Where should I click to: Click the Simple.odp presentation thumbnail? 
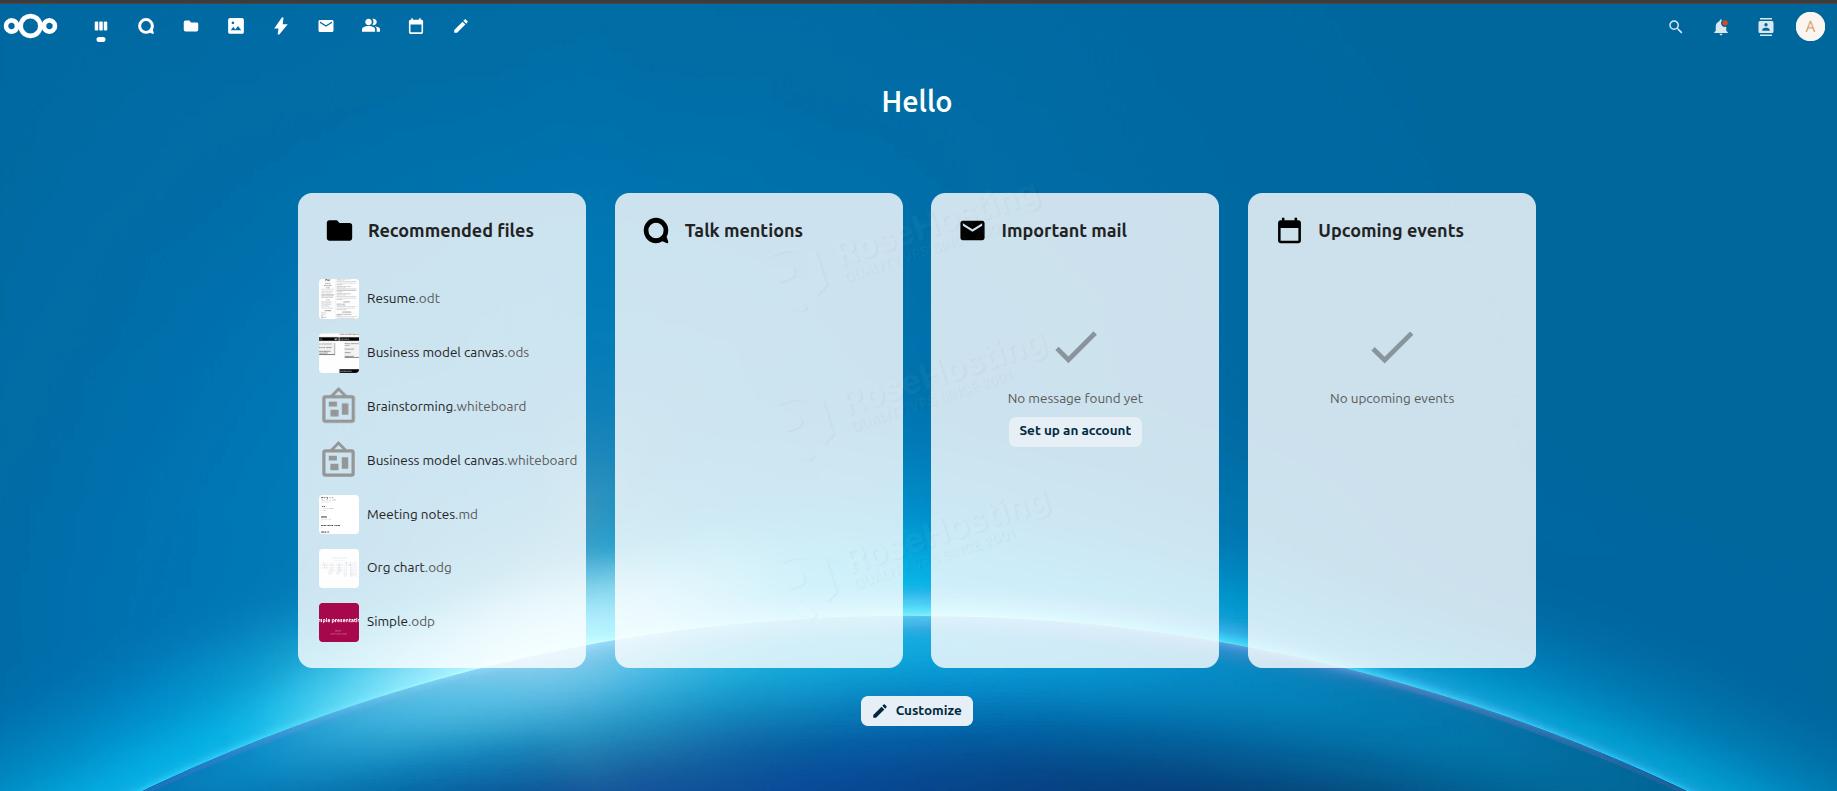pos(339,622)
